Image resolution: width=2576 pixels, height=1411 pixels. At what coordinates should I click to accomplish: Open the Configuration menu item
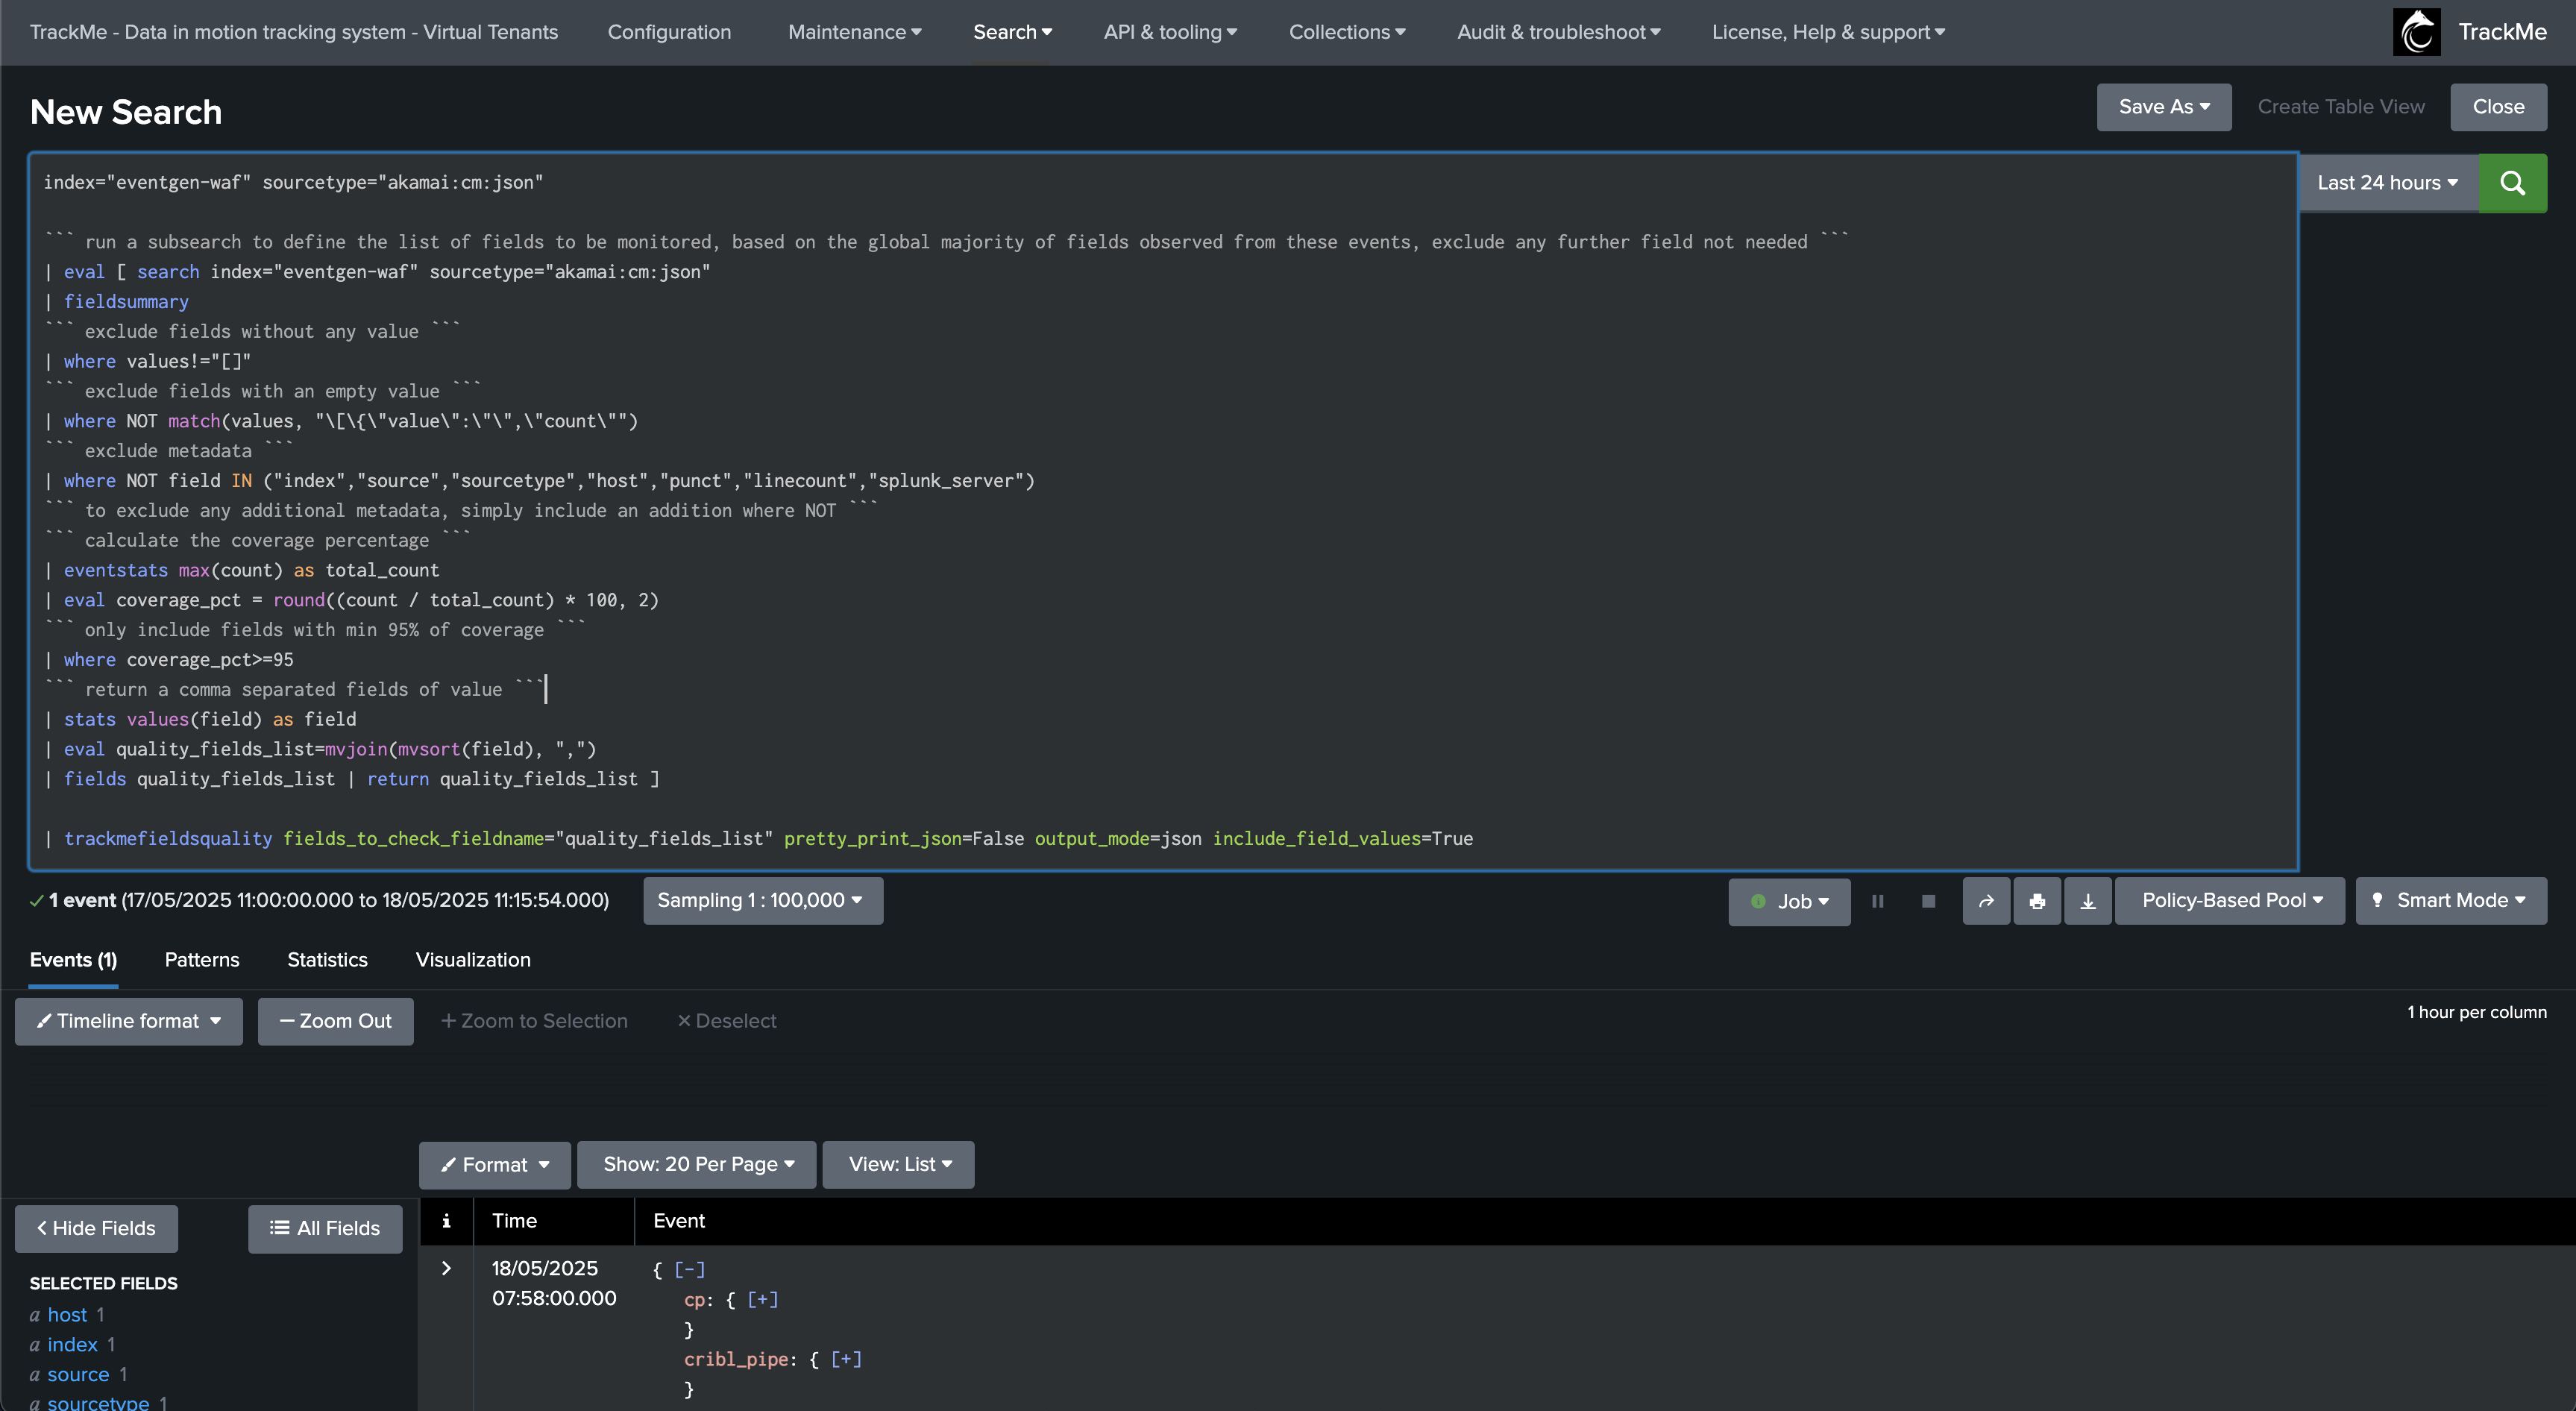[x=669, y=32]
